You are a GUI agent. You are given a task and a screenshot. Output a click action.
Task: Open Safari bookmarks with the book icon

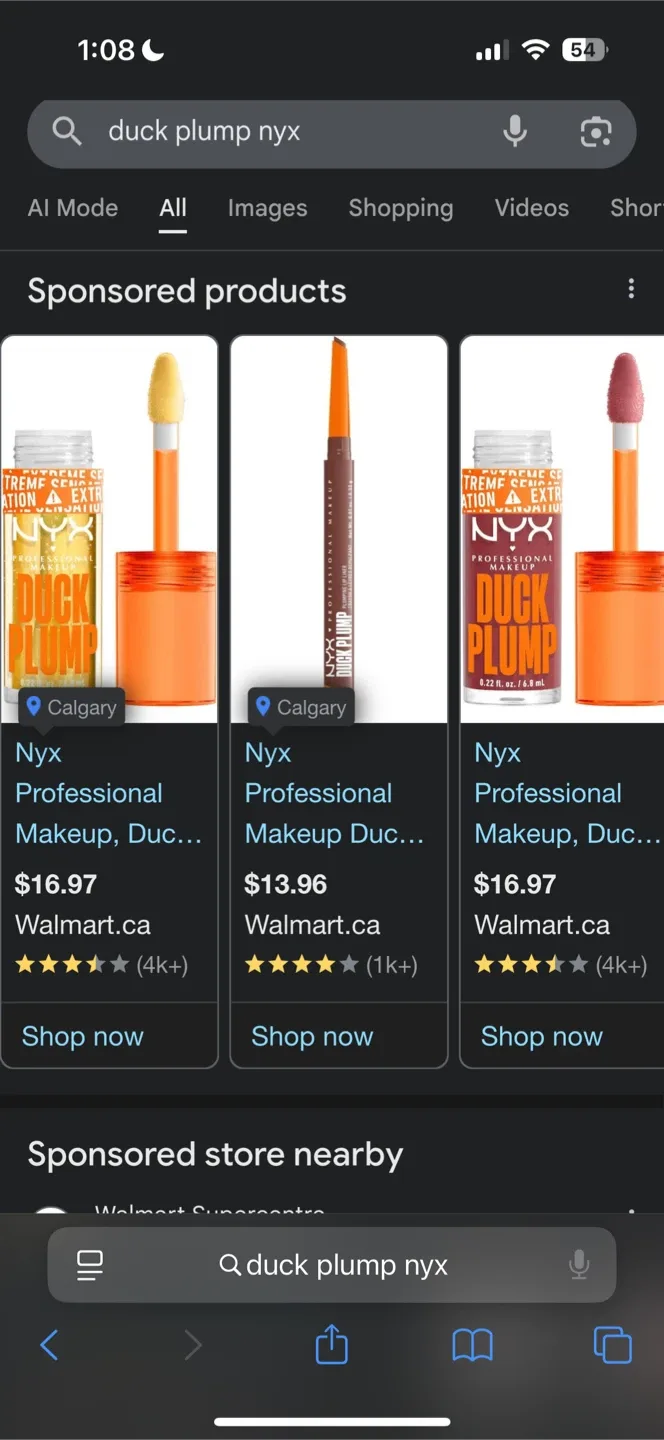click(x=473, y=1345)
